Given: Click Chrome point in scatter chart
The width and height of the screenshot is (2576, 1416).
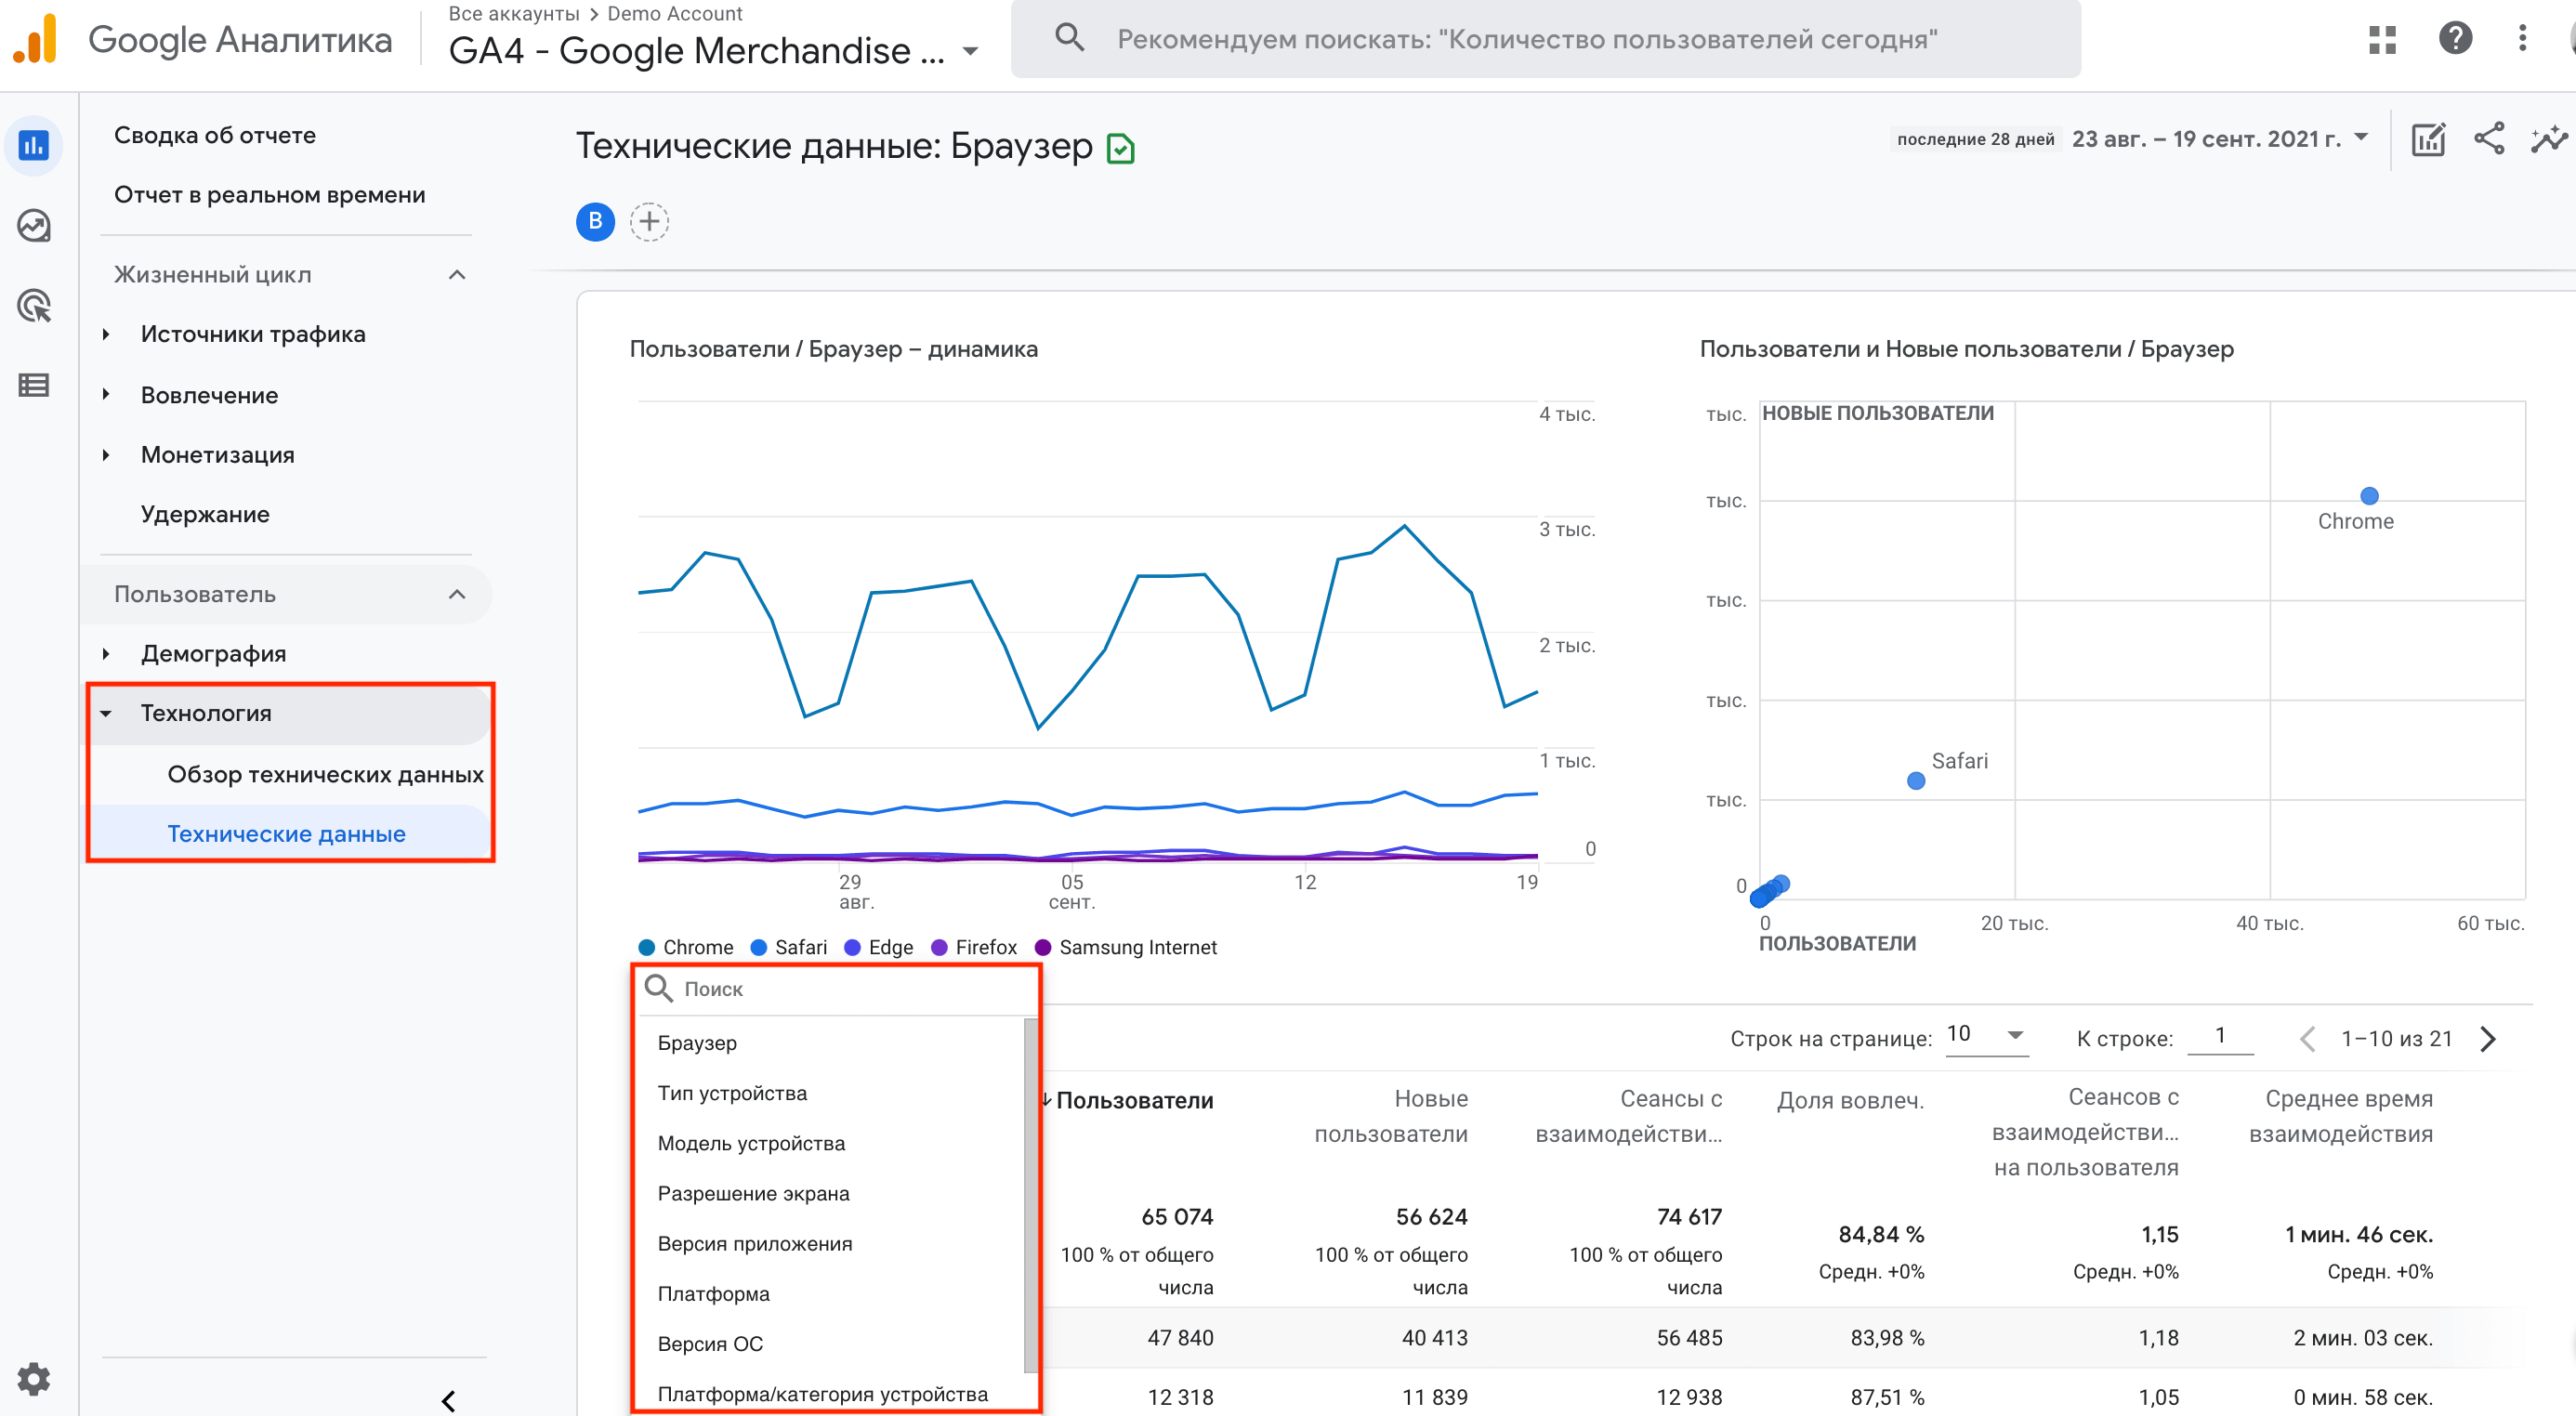Looking at the screenshot, I should point(2368,496).
